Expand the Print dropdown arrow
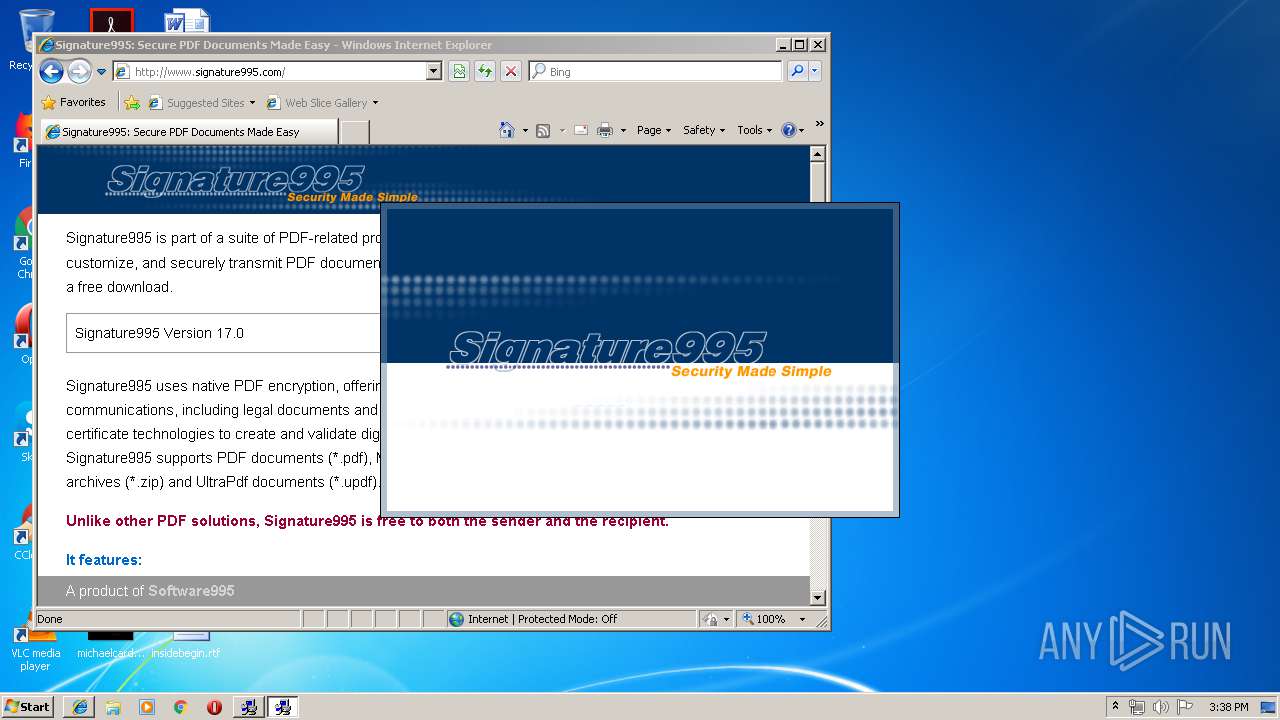 point(623,130)
